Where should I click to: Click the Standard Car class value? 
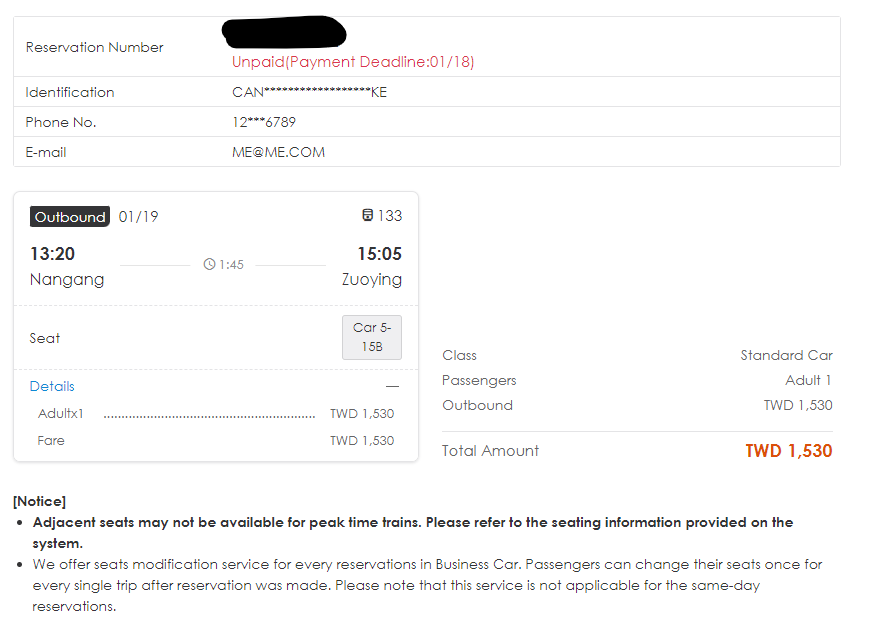[x=786, y=355]
